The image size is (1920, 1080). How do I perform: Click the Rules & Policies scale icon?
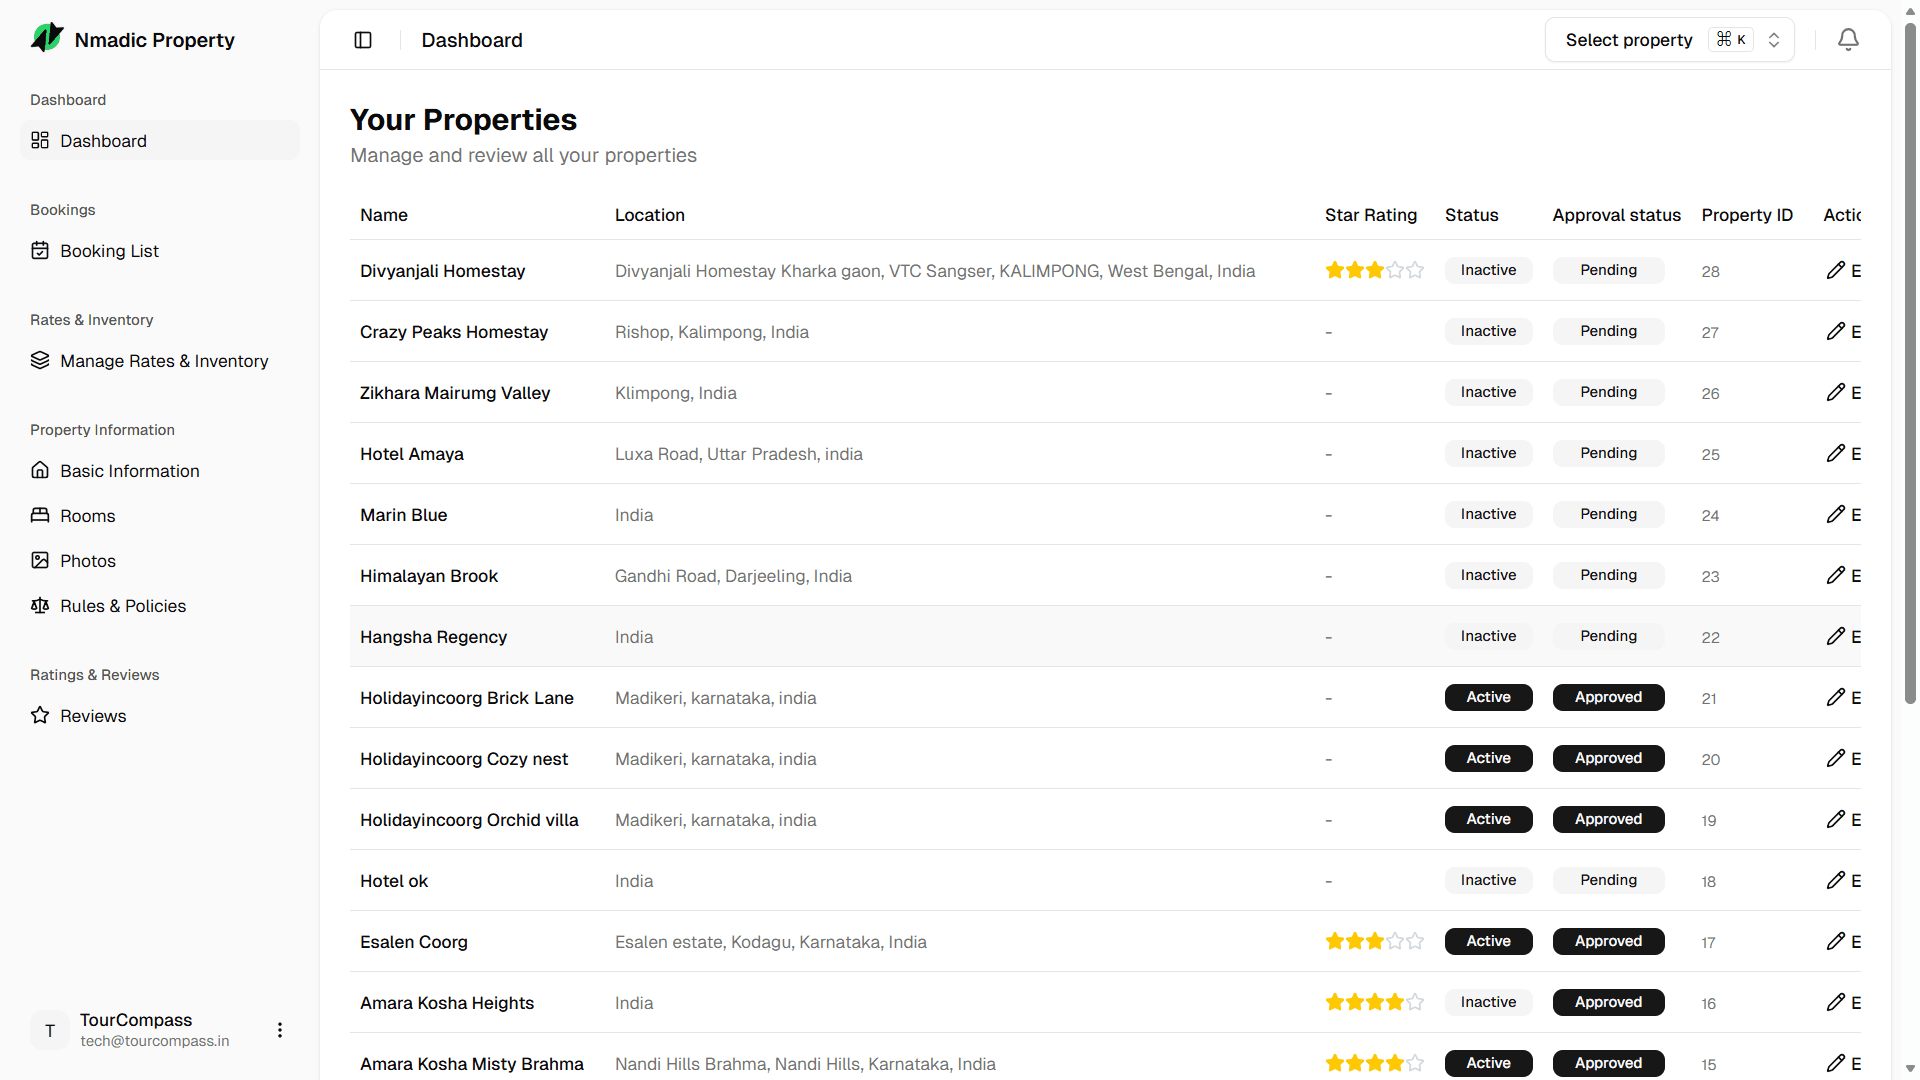point(40,606)
